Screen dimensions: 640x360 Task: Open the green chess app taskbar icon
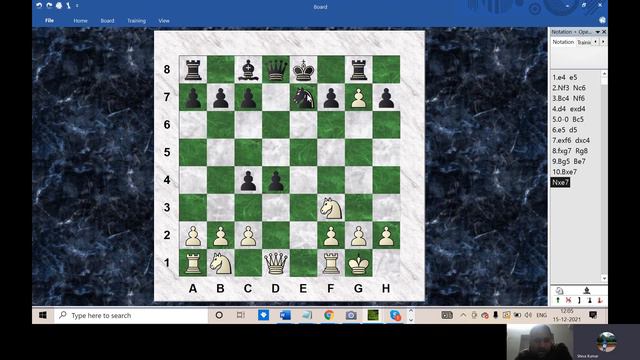point(373,315)
